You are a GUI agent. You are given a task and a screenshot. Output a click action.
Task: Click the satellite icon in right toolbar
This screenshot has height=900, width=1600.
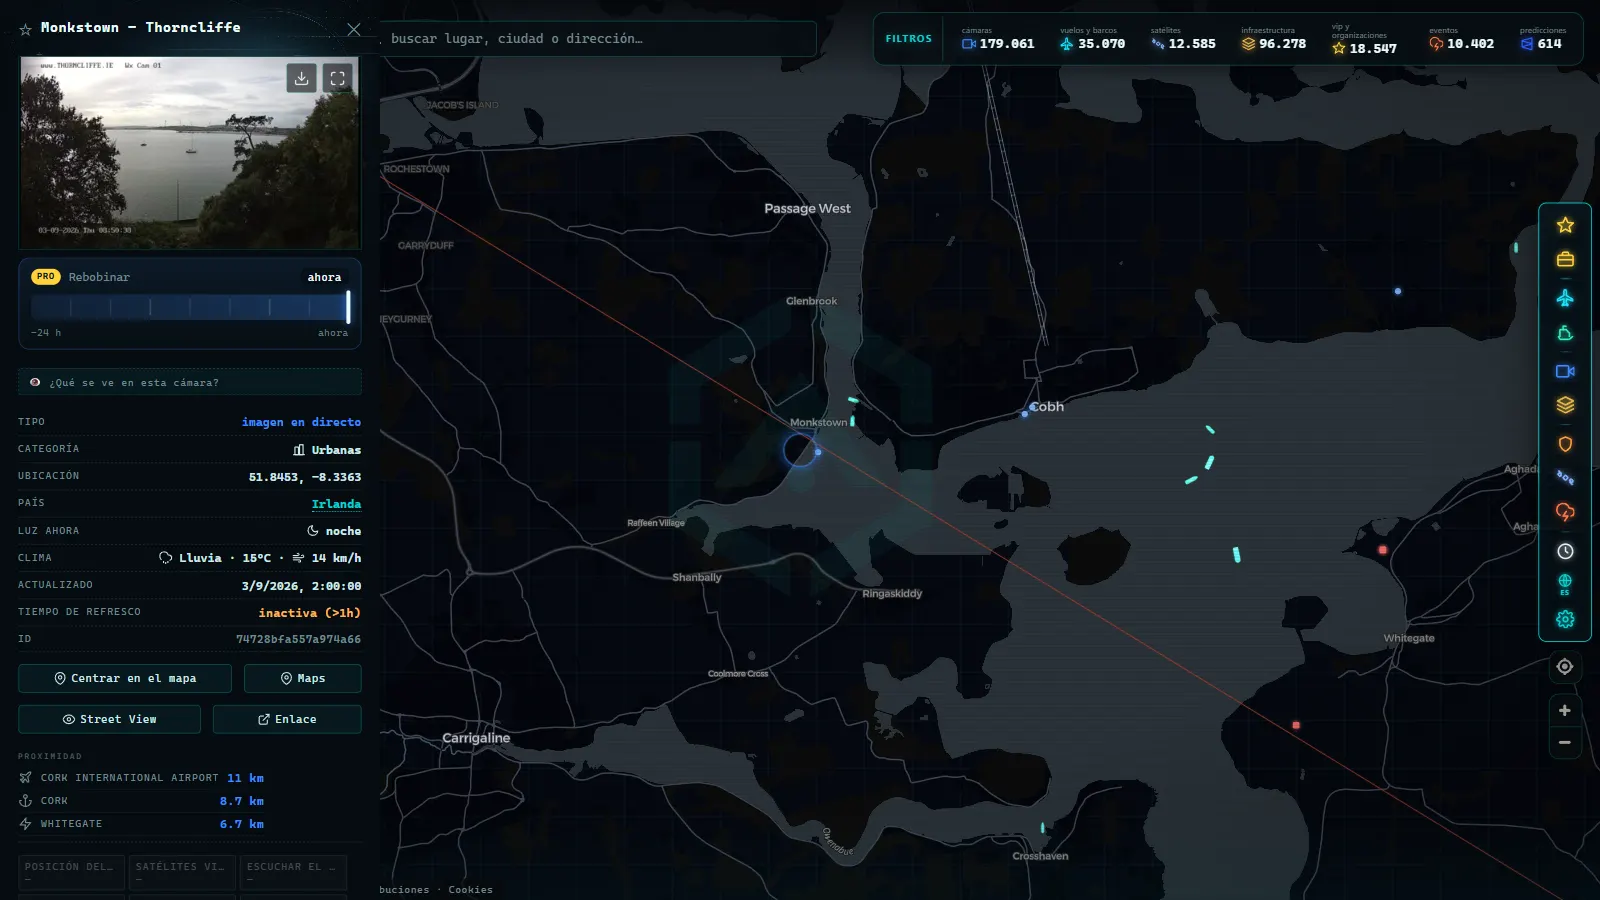point(1565,478)
